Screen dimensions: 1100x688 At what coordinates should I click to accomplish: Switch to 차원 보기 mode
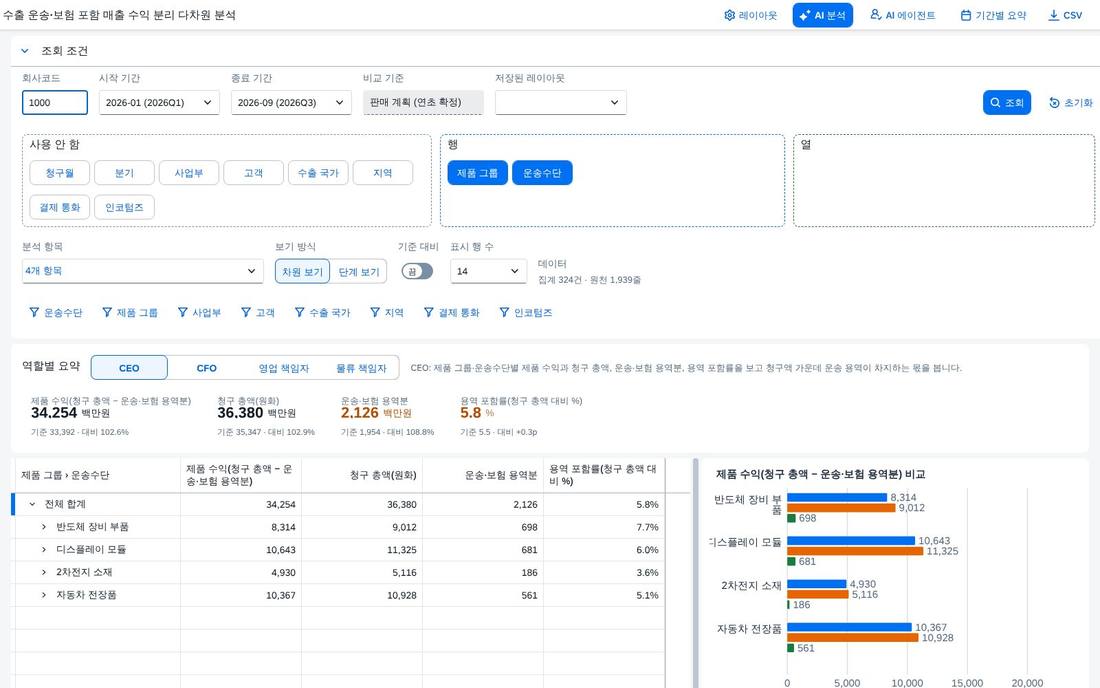click(302, 271)
